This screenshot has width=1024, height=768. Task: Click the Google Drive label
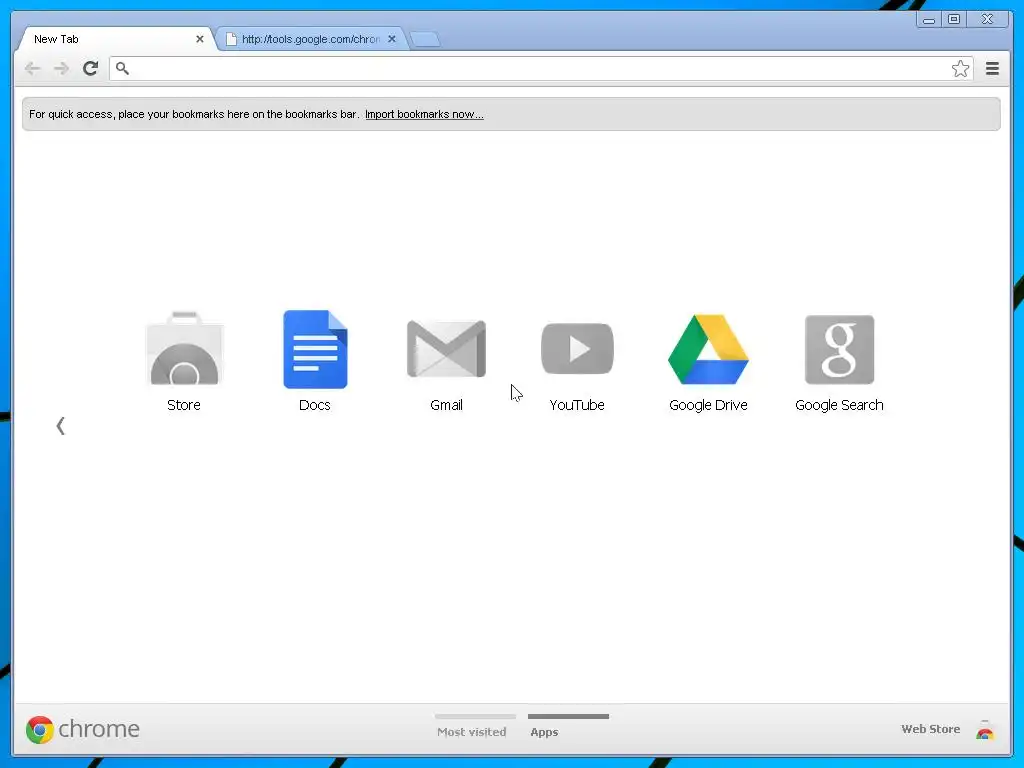click(x=708, y=405)
